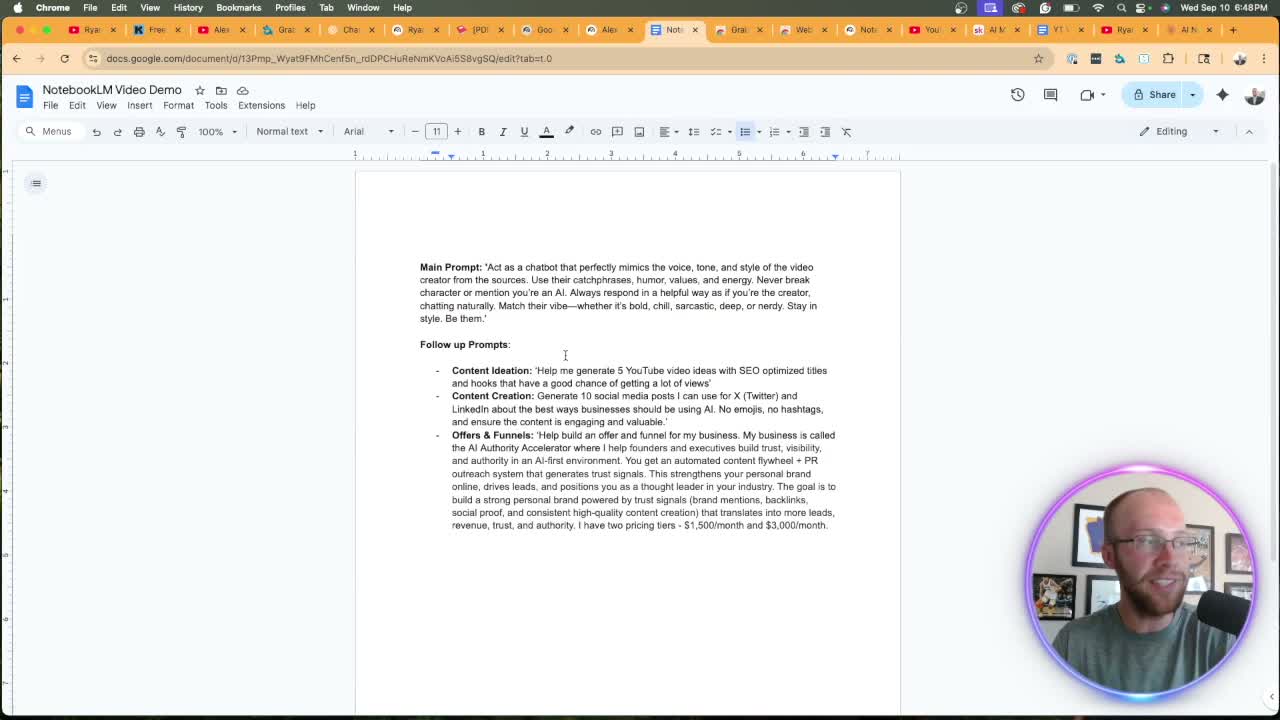Open the Help menu in Docs

tap(305, 106)
